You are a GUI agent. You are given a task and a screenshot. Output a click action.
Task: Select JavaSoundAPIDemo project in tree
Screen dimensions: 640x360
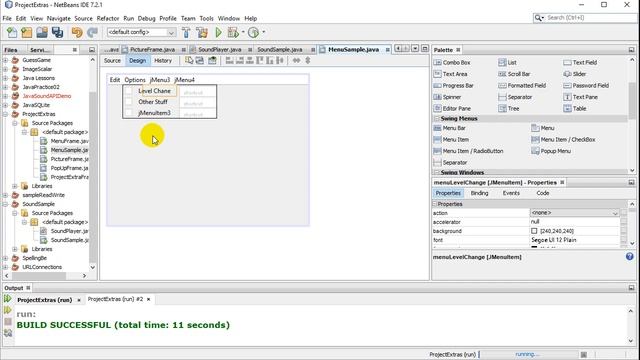[x=47, y=96]
